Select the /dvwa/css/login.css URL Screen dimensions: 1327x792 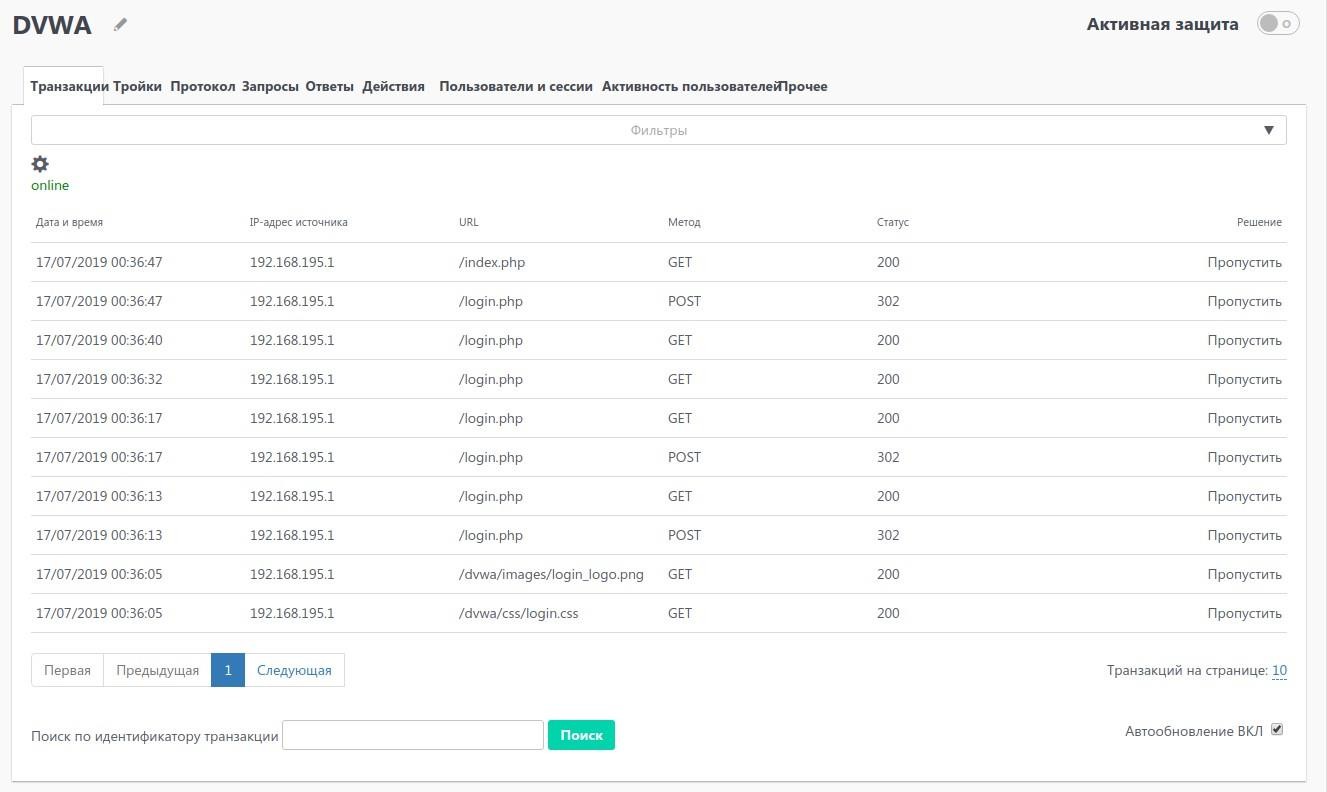coord(518,613)
